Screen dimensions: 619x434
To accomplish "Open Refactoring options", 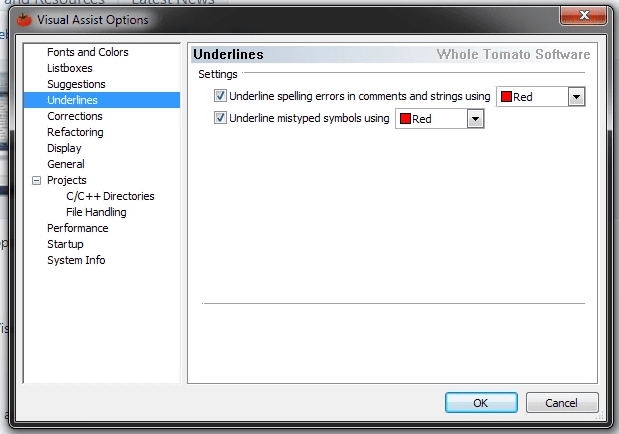I will [75, 132].
